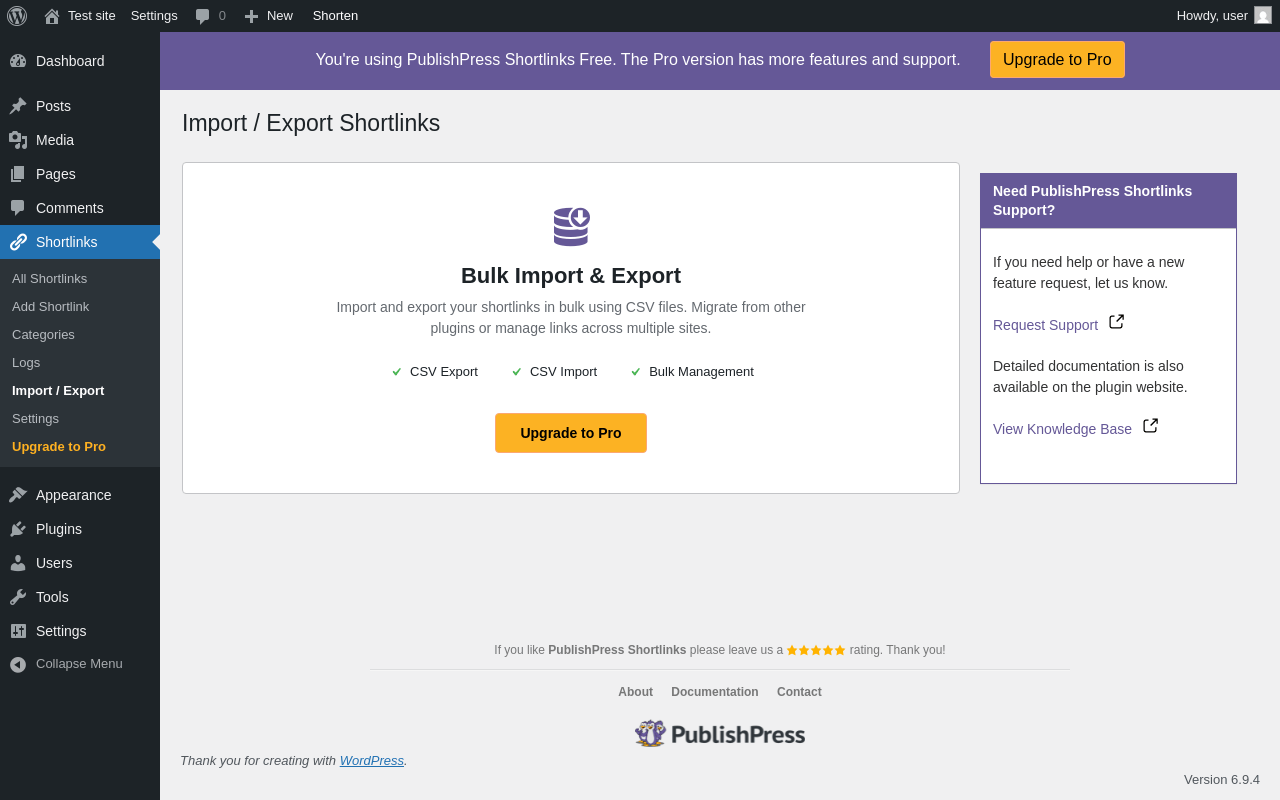Open the Request Support link

1045,325
